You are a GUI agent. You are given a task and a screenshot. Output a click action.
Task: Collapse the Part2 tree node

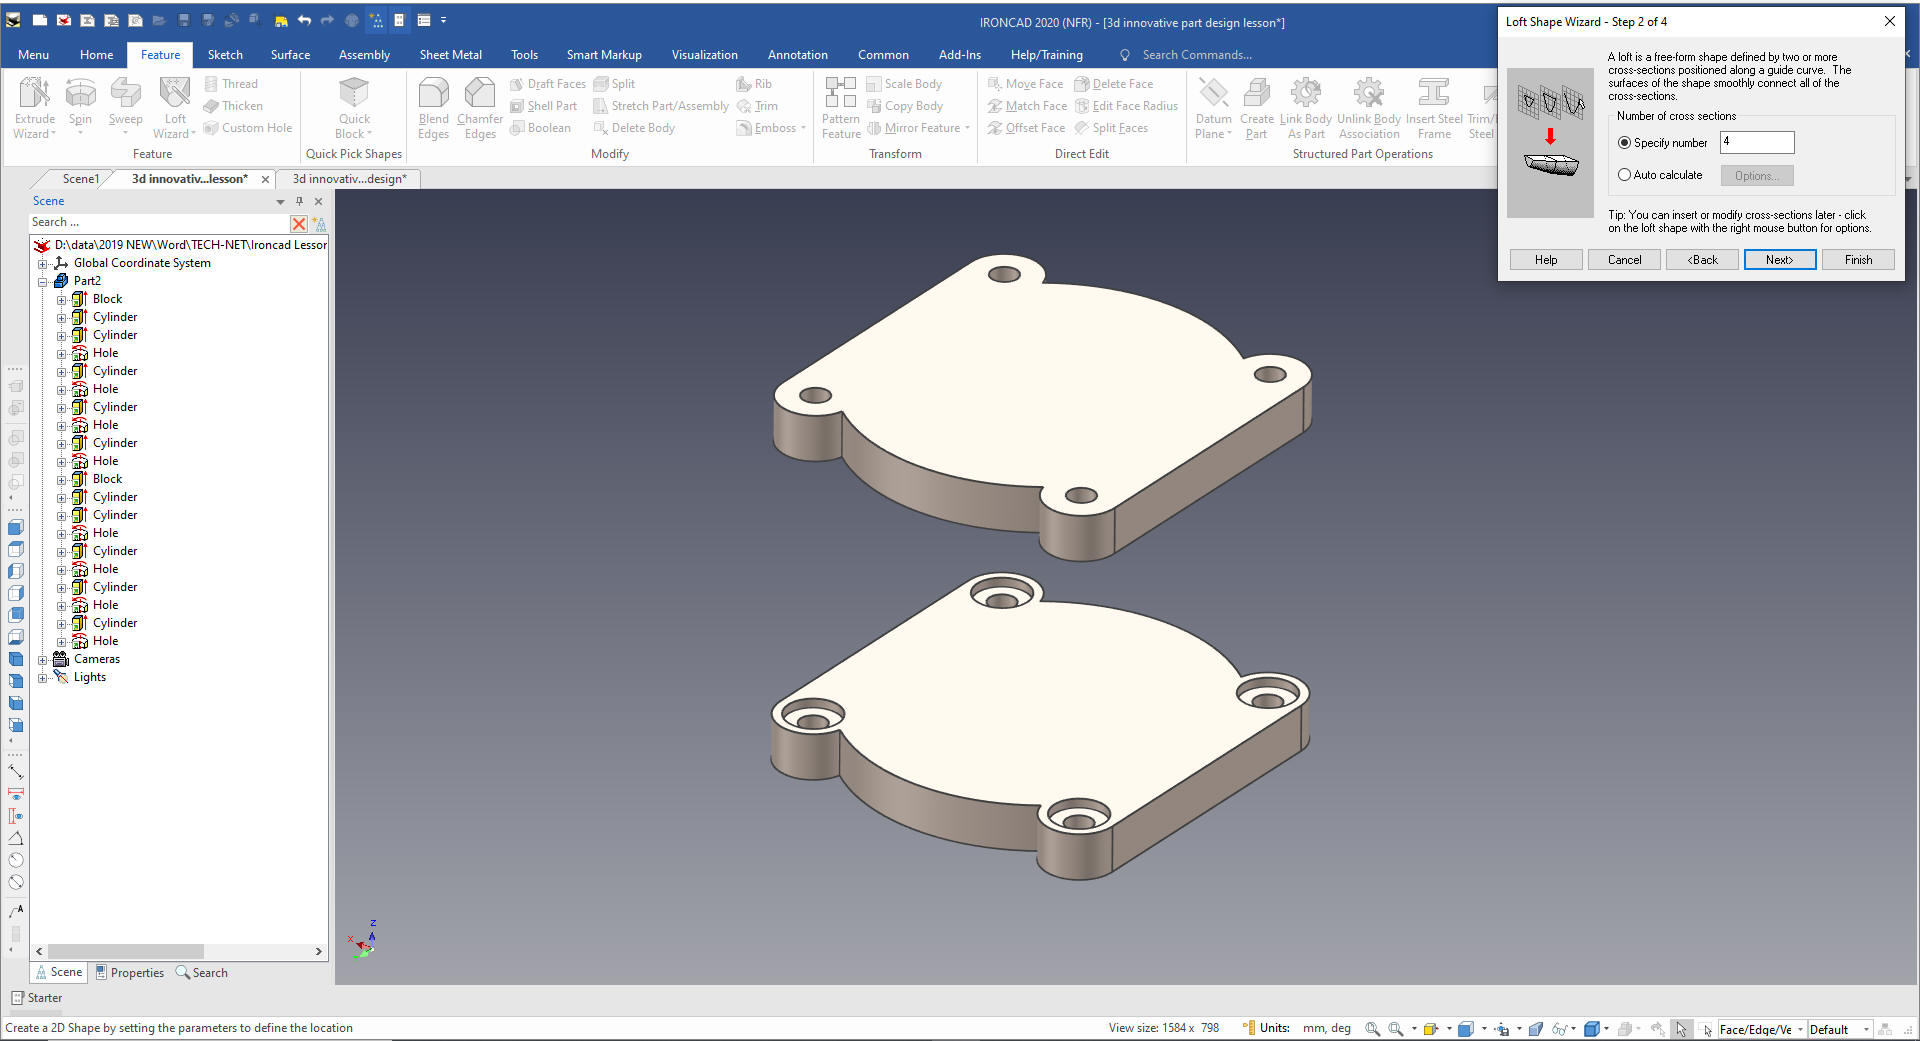pyautogui.click(x=43, y=282)
